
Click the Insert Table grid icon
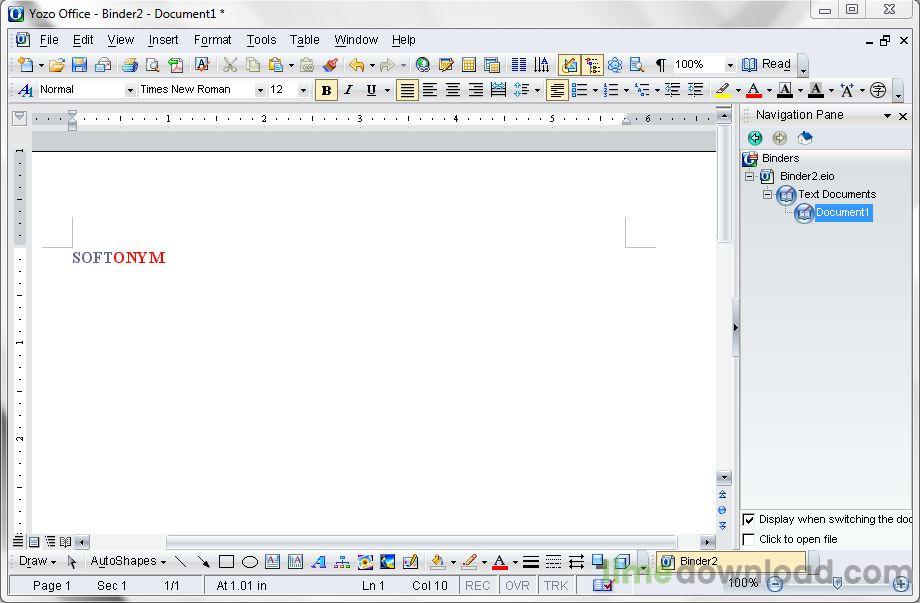coord(469,65)
